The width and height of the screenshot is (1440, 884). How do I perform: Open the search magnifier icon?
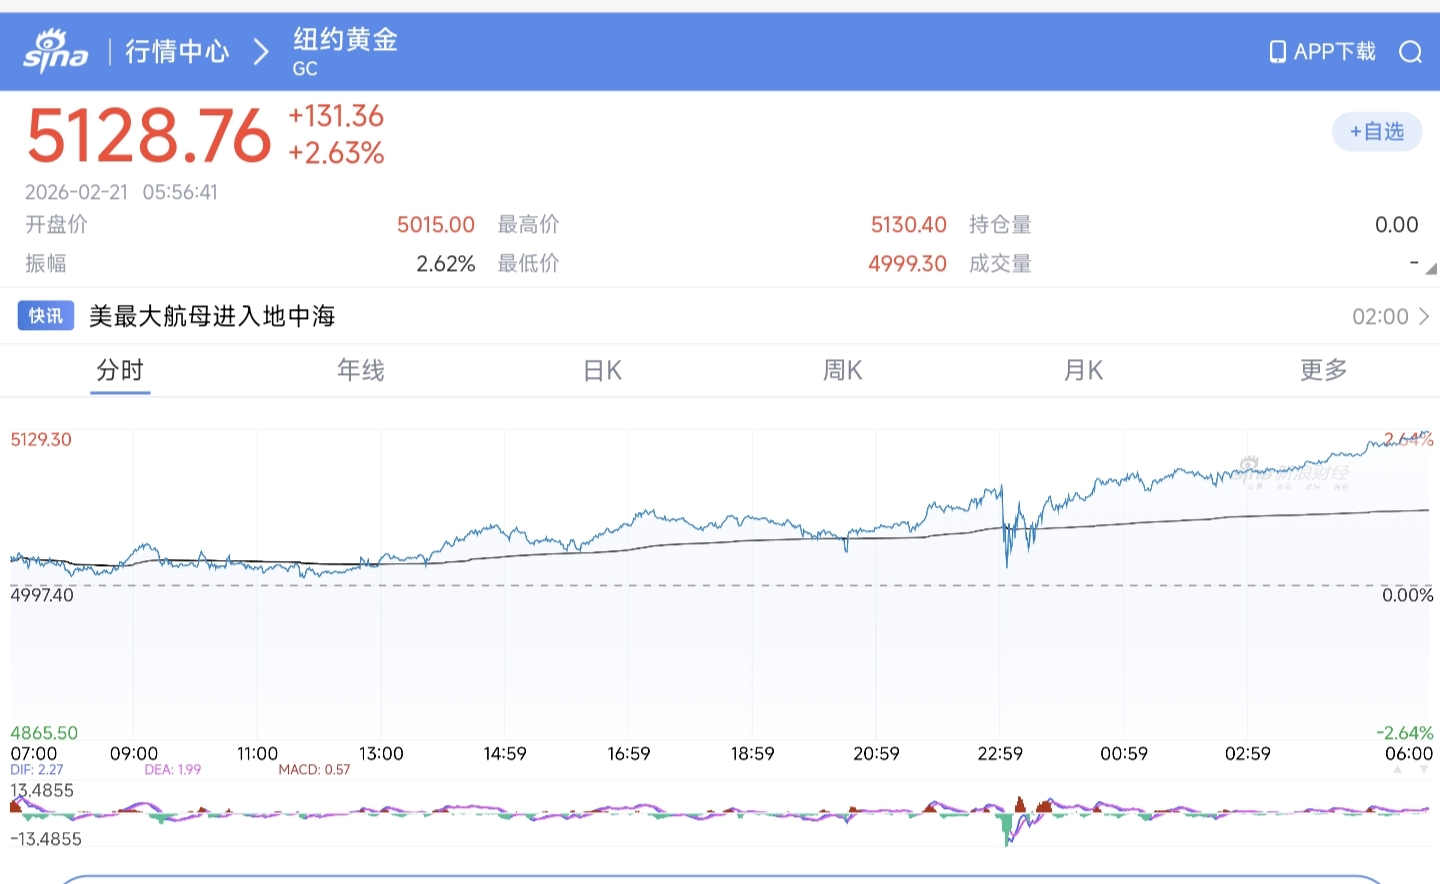[1410, 52]
